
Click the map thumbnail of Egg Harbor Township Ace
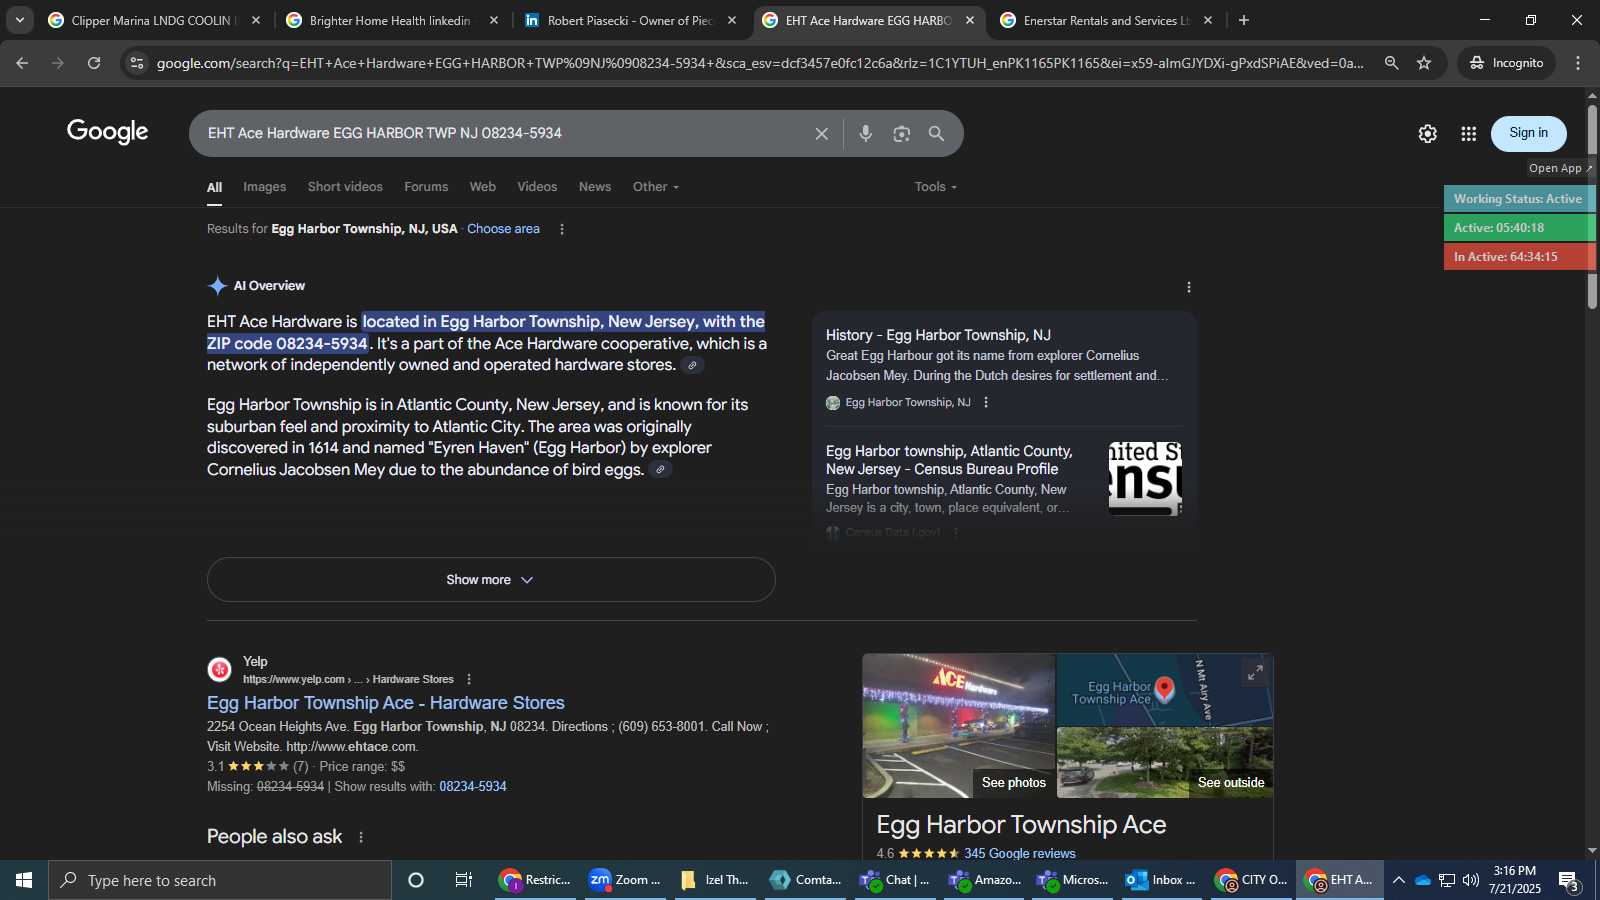[1165, 690]
